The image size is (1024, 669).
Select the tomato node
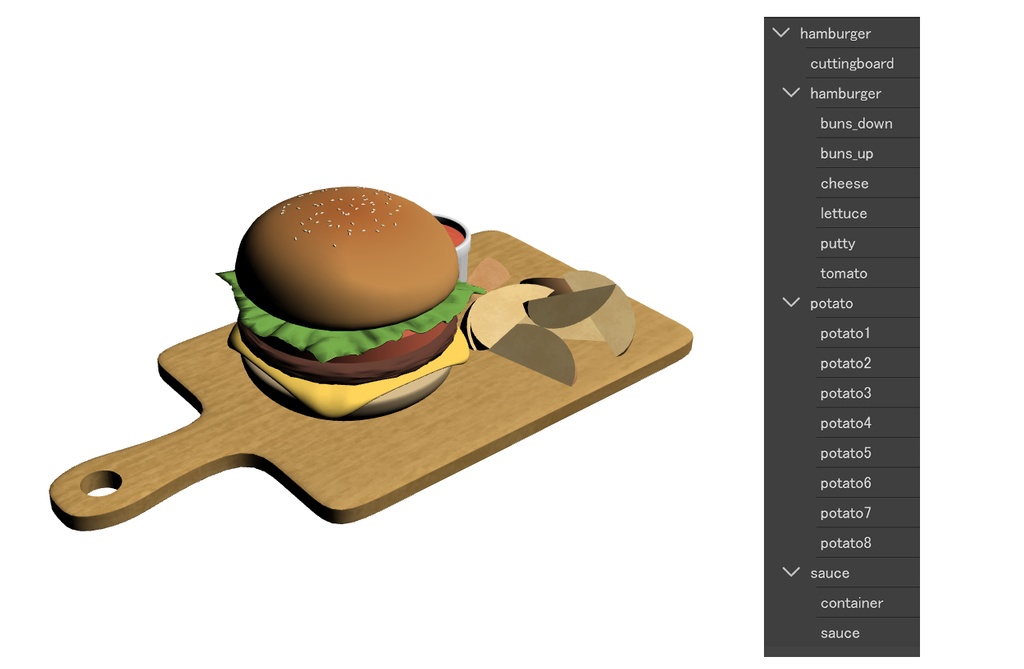843,272
